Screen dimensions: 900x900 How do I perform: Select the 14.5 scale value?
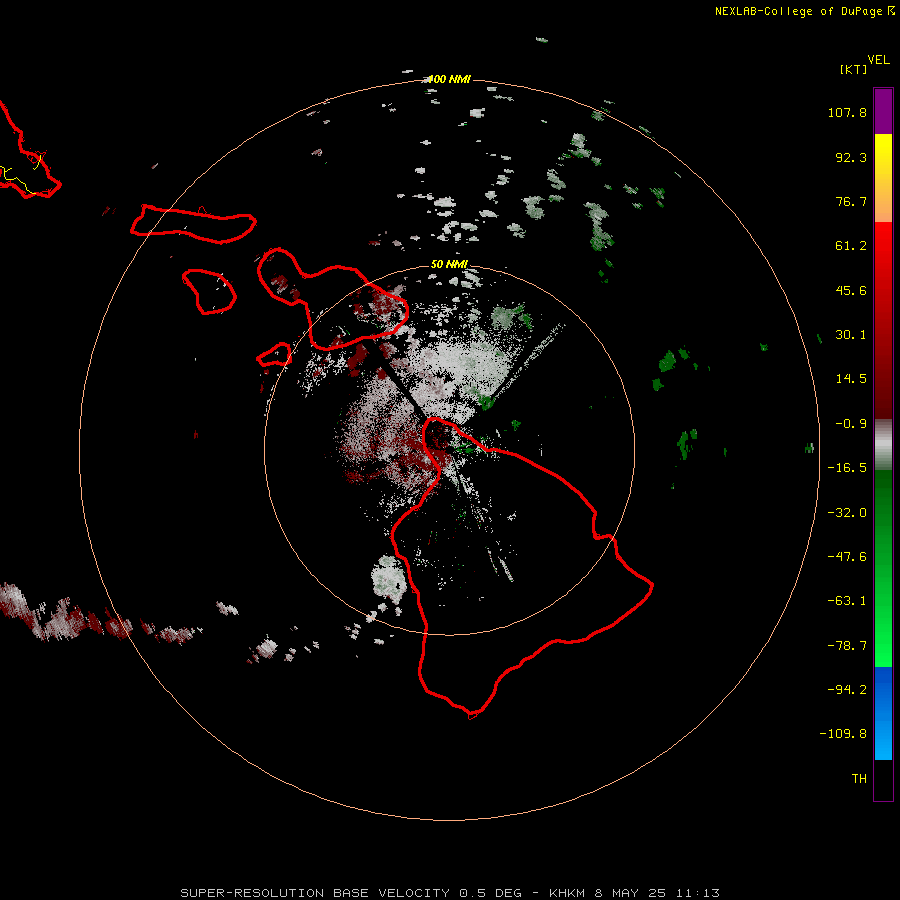pyautogui.click(x=851, y=379)
